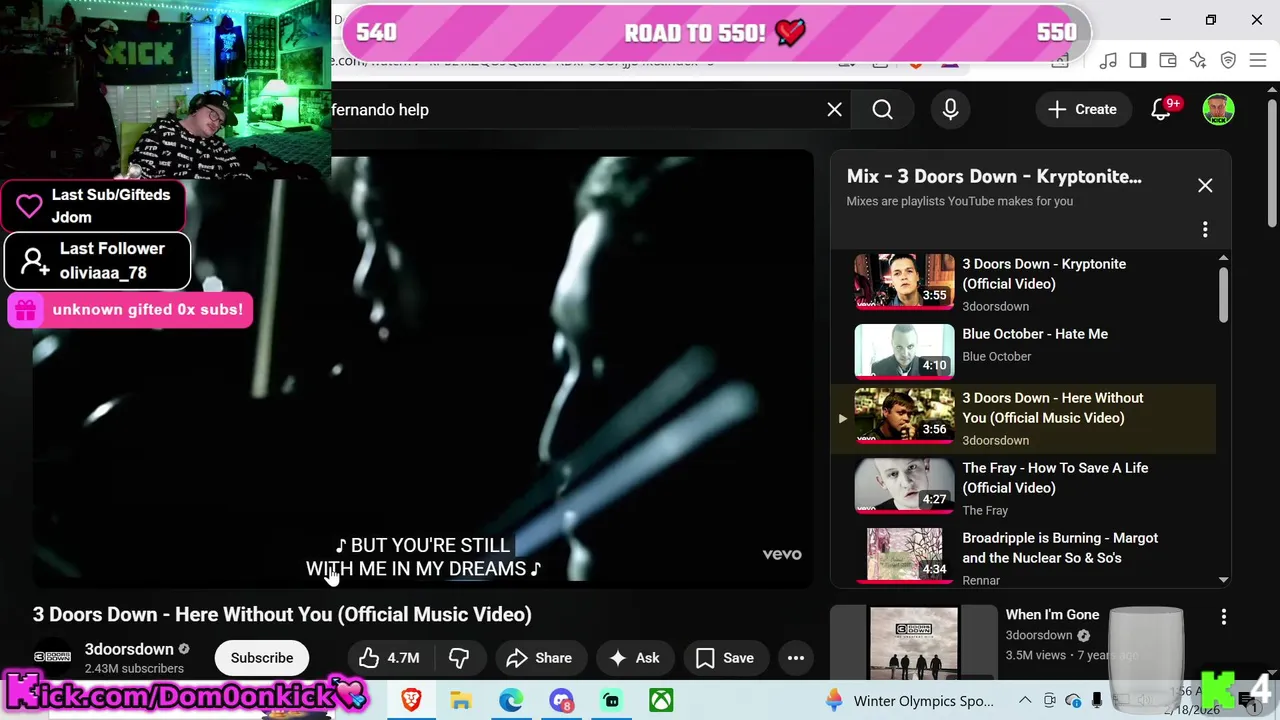Open the Brave Wallet icon
This screenshot has height=720, width=1280.
[1168, 61]
